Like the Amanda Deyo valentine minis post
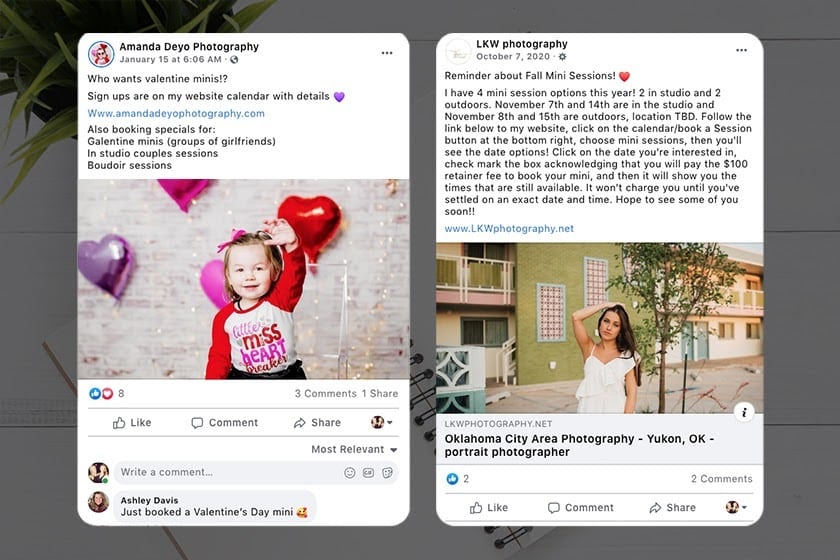 (132, 423)
